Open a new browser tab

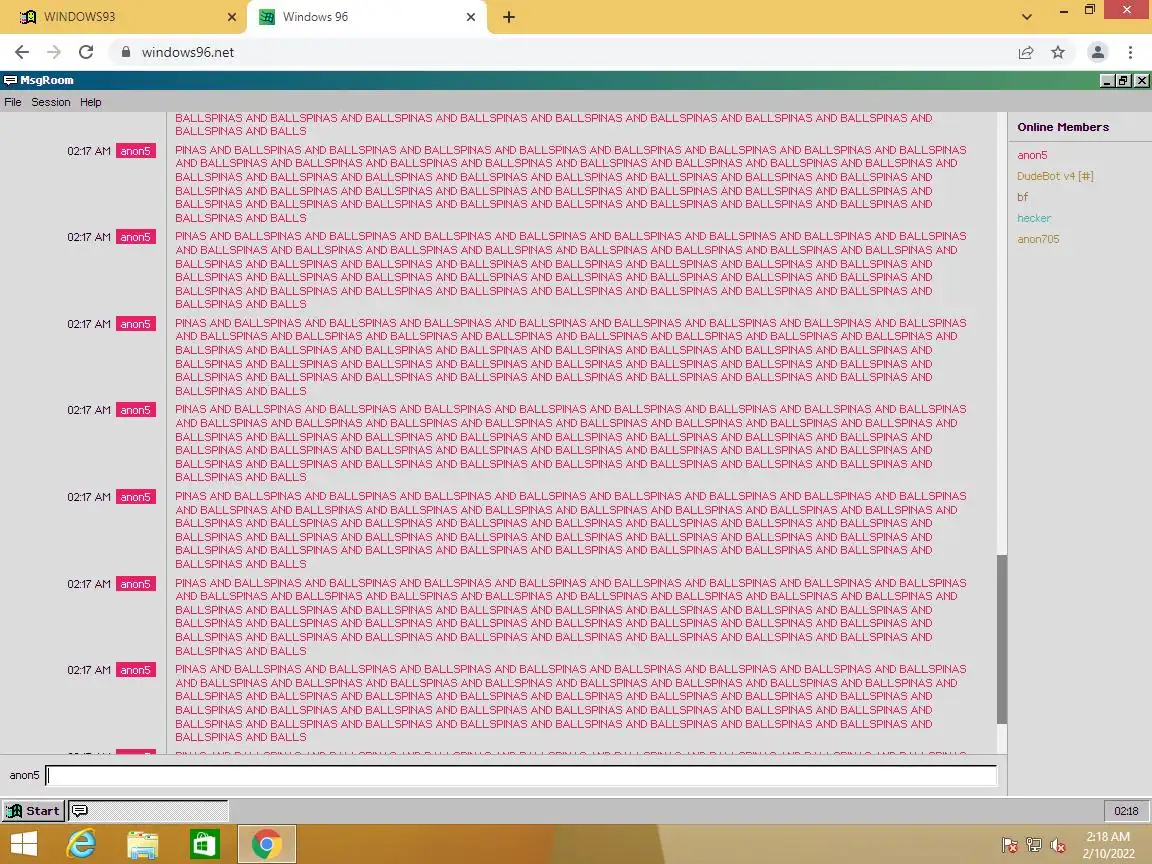click(508, 17)
